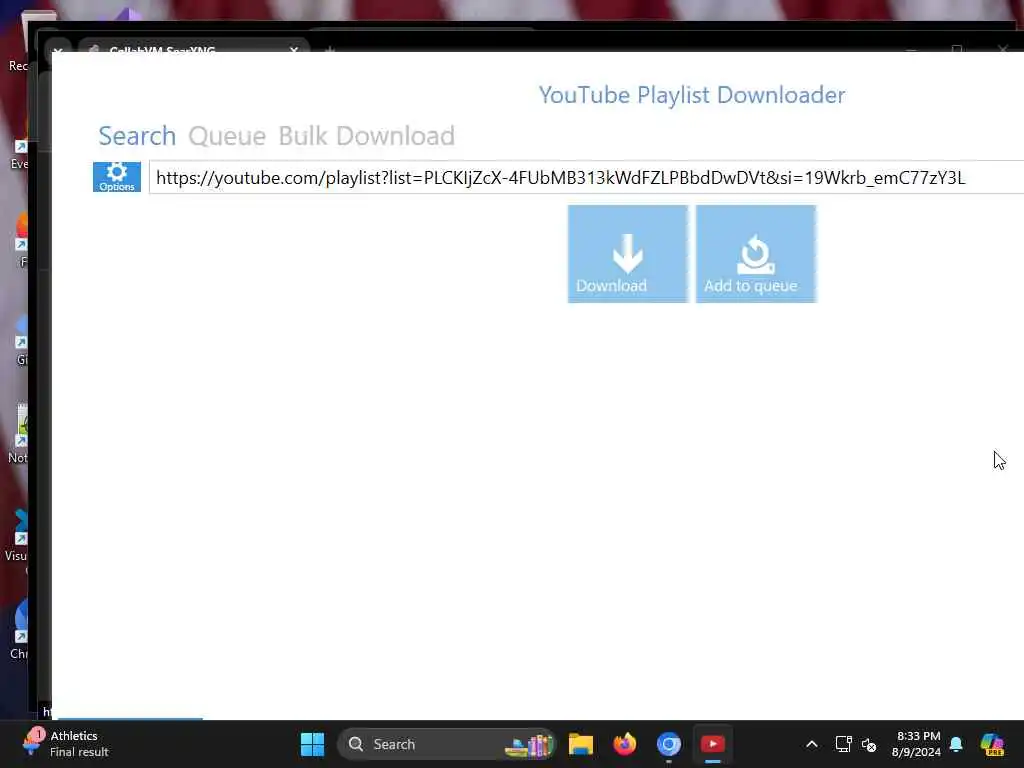1024x768 pixels.
Task: Open the Athletics Final result widget
Action: click(65, 744)
